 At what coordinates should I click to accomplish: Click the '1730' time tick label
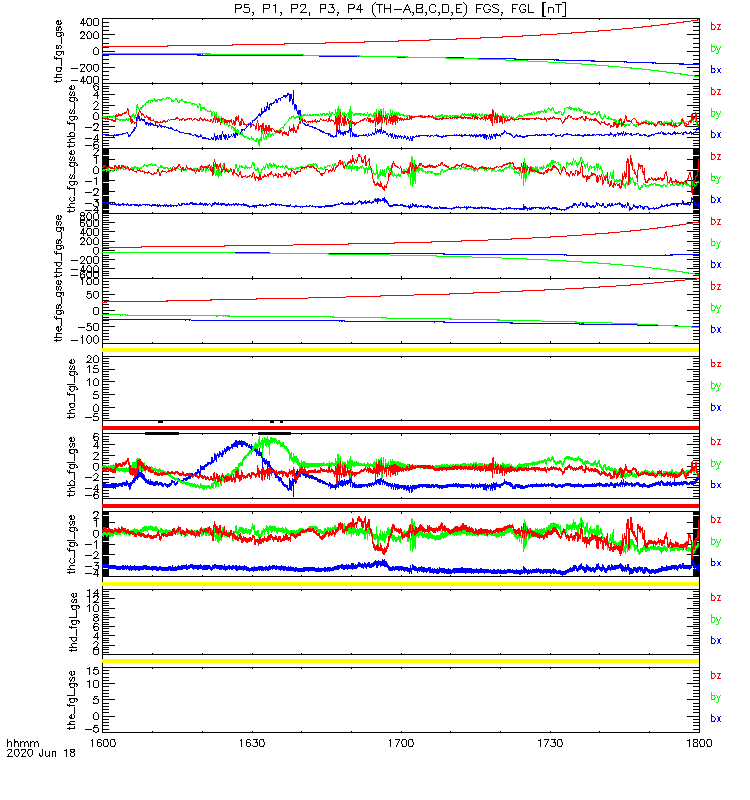pyautogui.click(x=550, y=743)
